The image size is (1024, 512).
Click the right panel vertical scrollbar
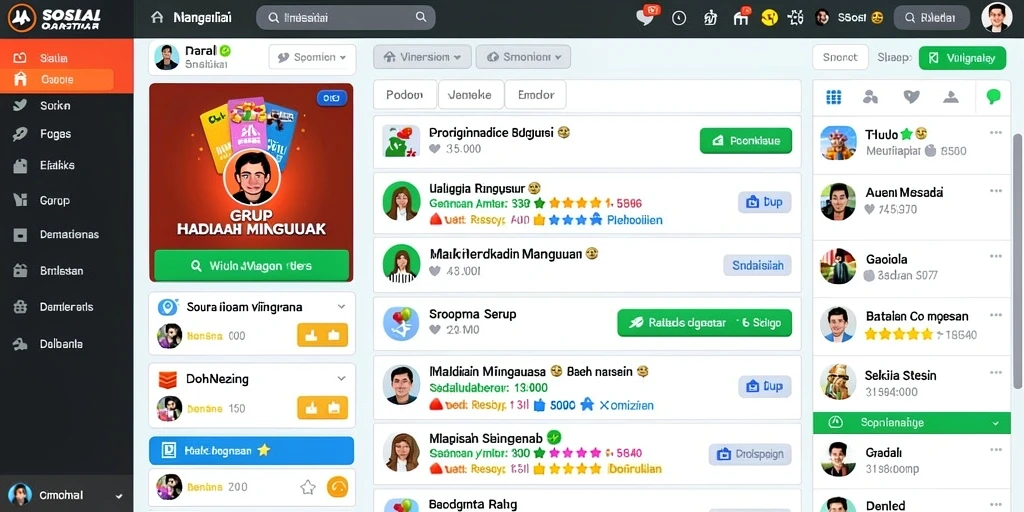[x=1017, y=261]
